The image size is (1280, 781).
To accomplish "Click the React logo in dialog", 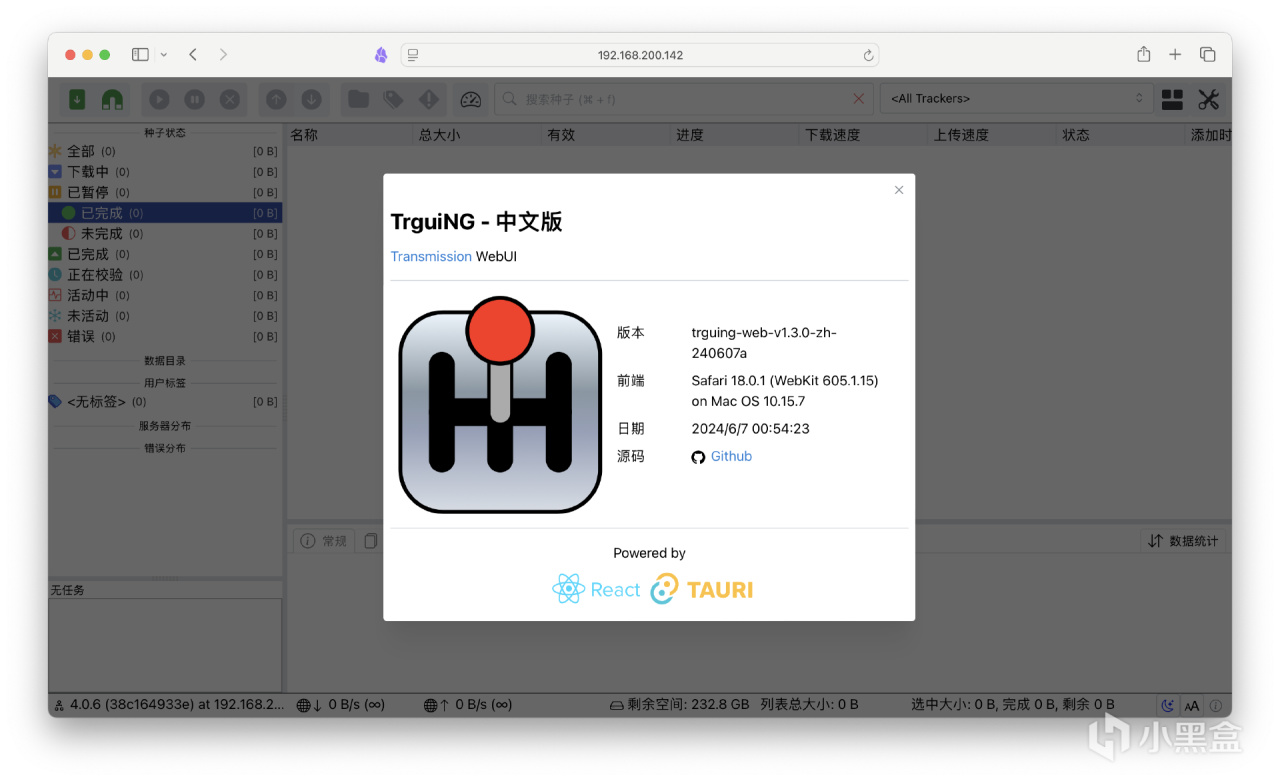I will 596,589.
